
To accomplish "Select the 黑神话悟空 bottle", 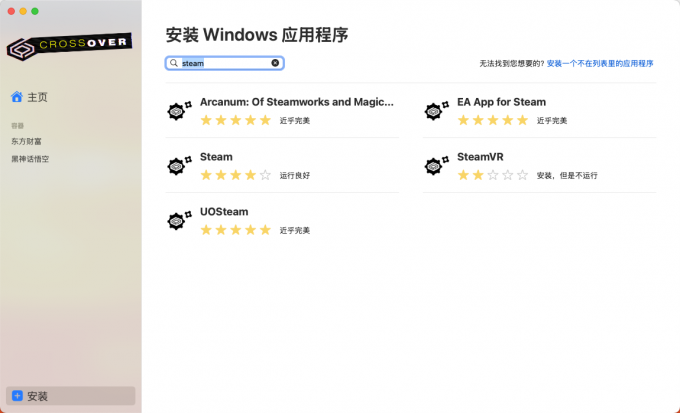I will tap(30, 159).
